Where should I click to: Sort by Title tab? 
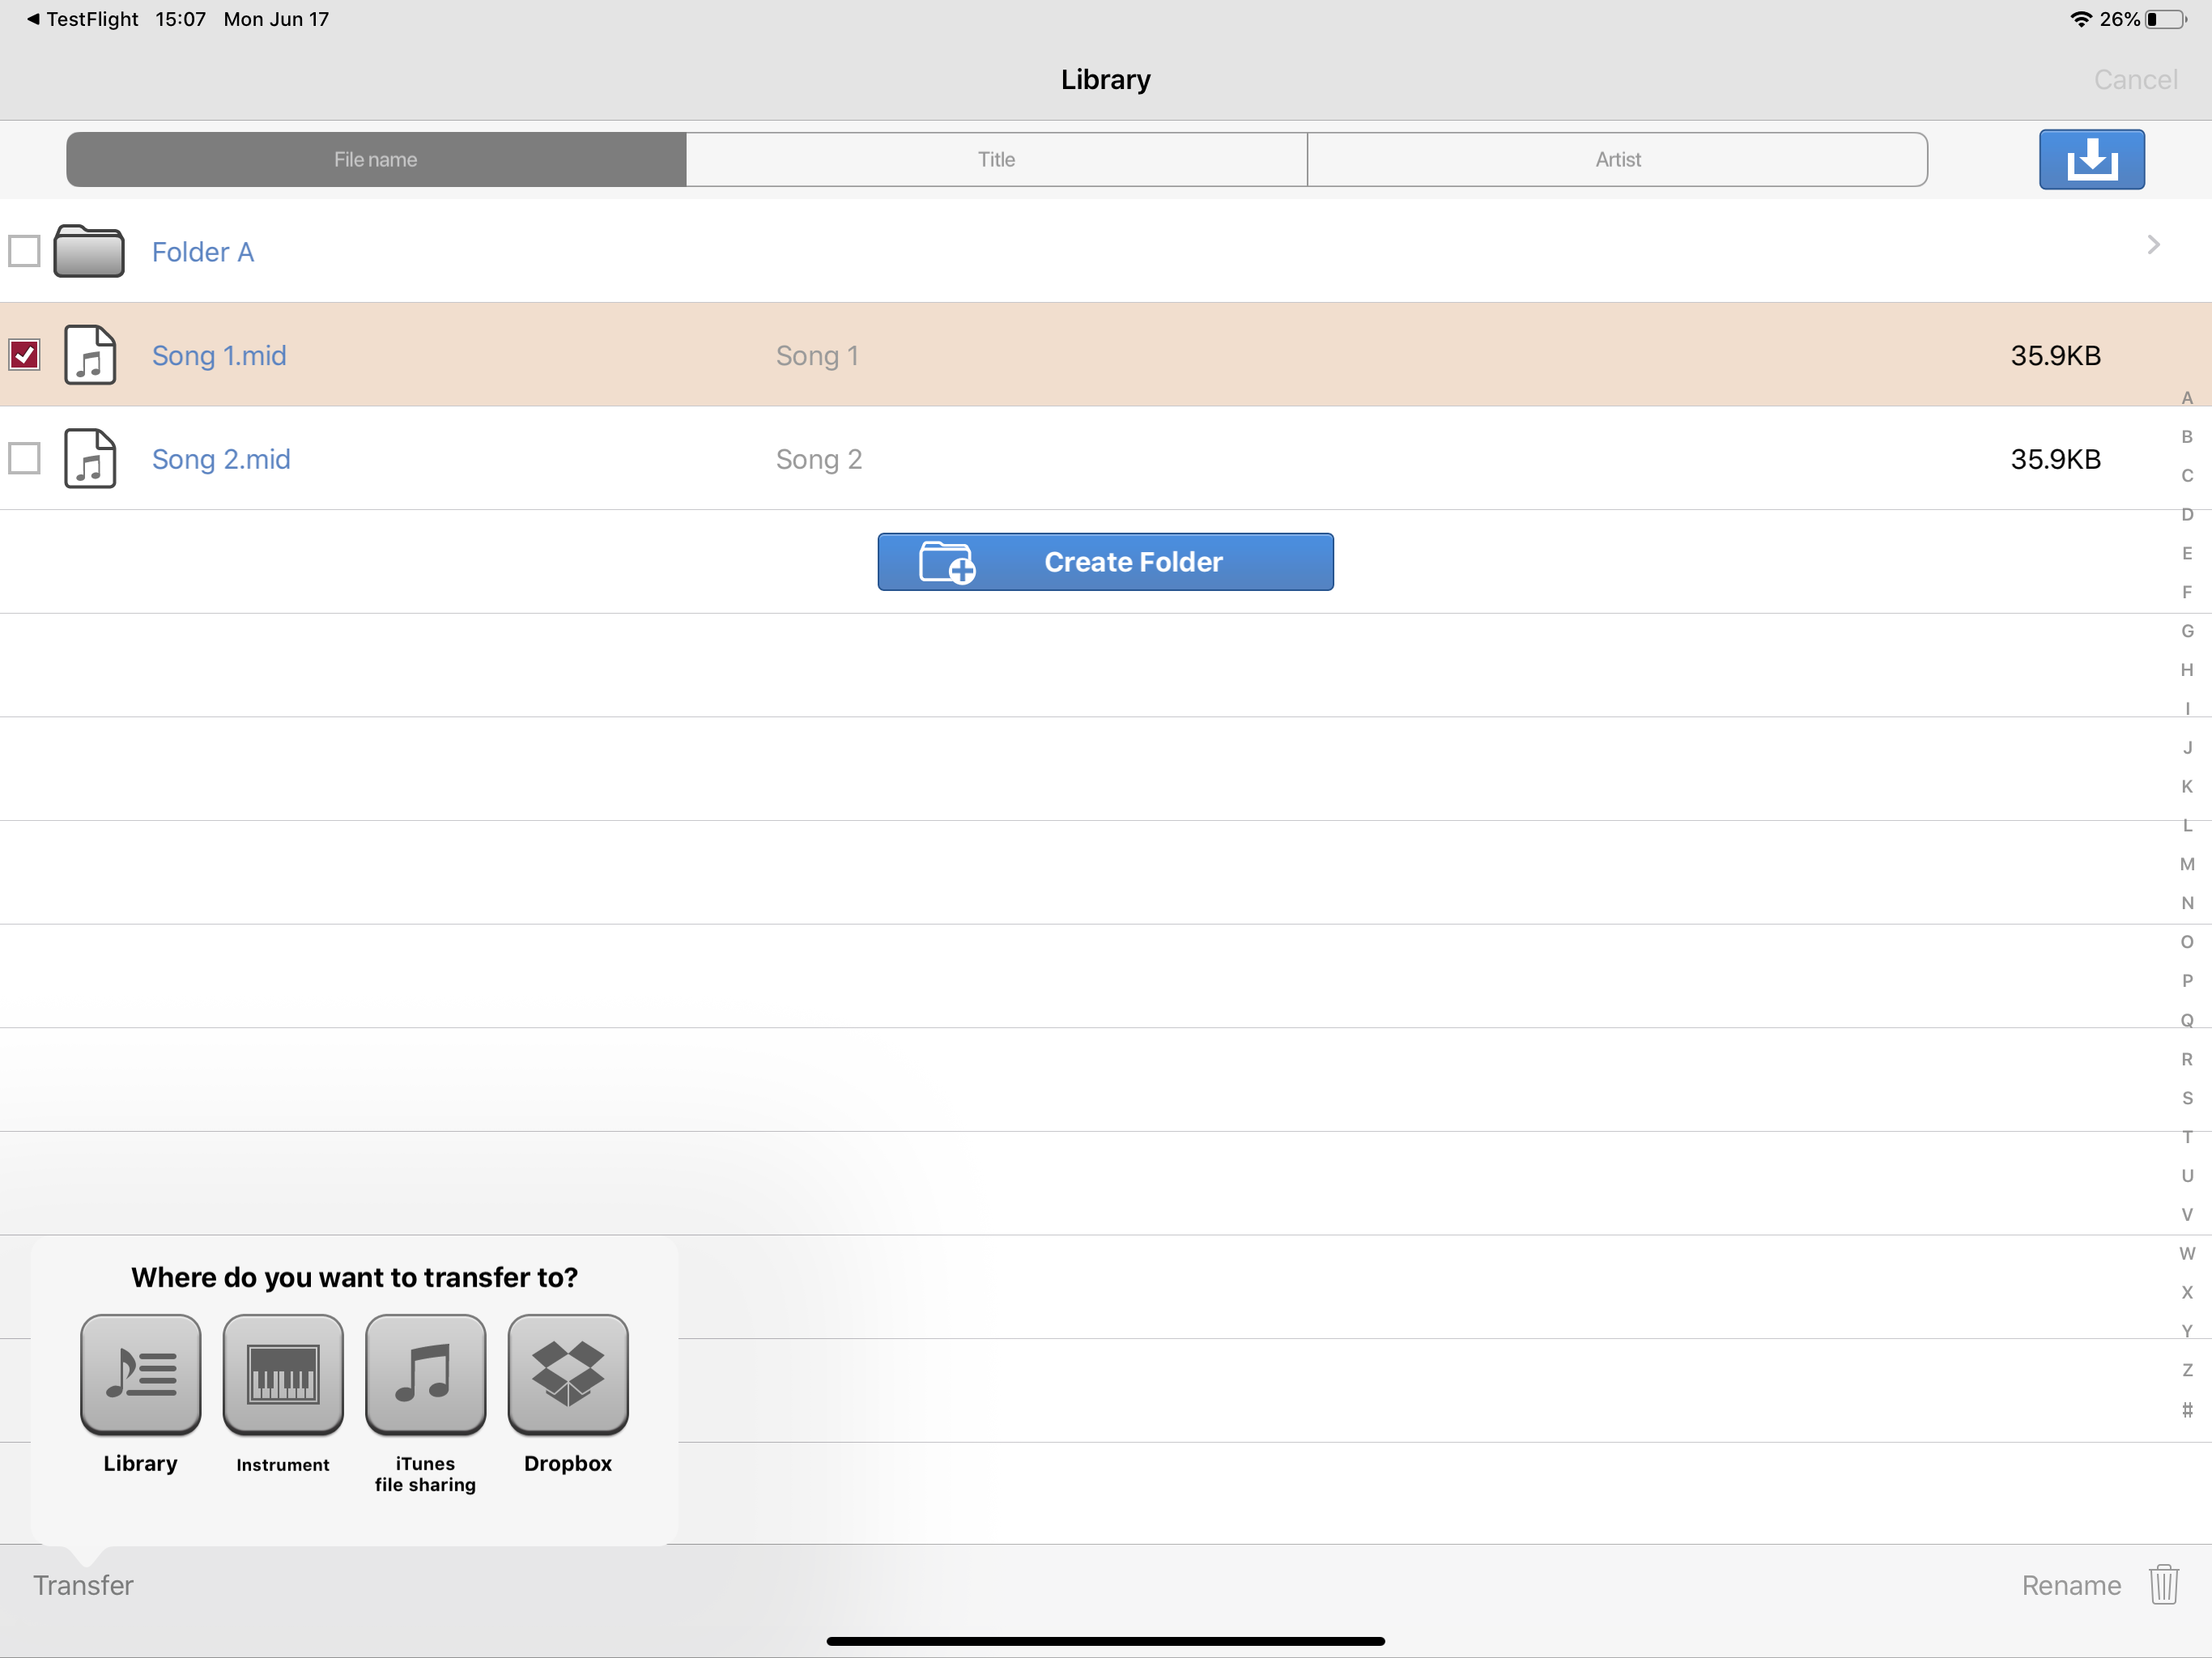tap(996, 159)
